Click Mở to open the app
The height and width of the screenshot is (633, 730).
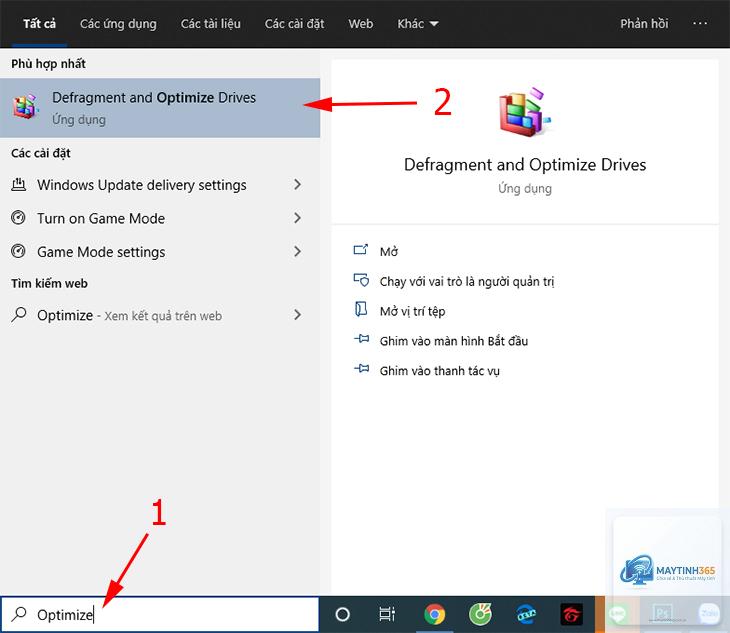389,252
